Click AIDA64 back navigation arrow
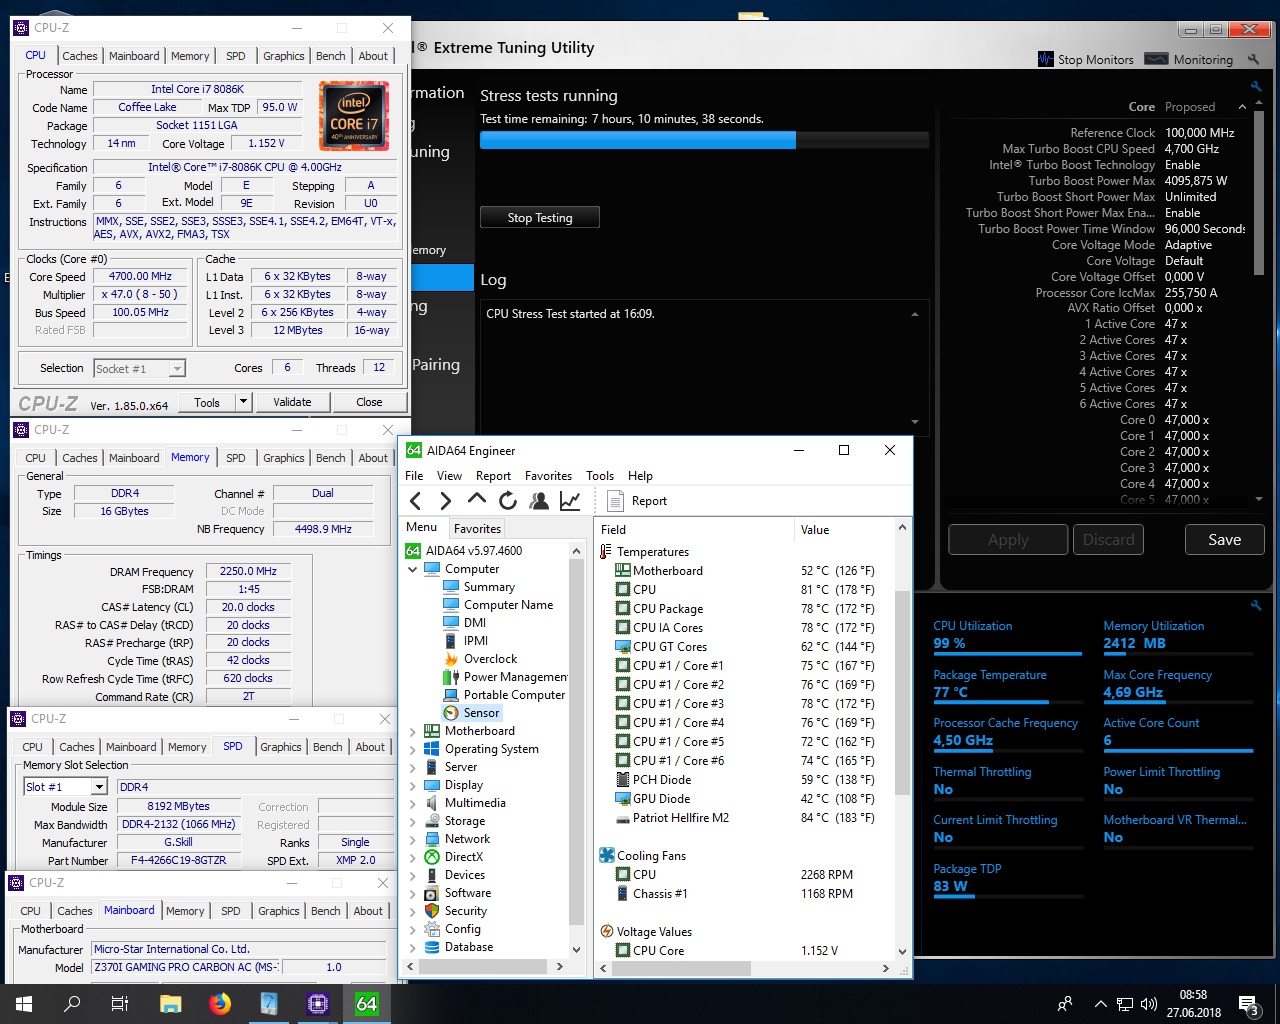This screenshot has width=1280, height=1024. point(416,501)
